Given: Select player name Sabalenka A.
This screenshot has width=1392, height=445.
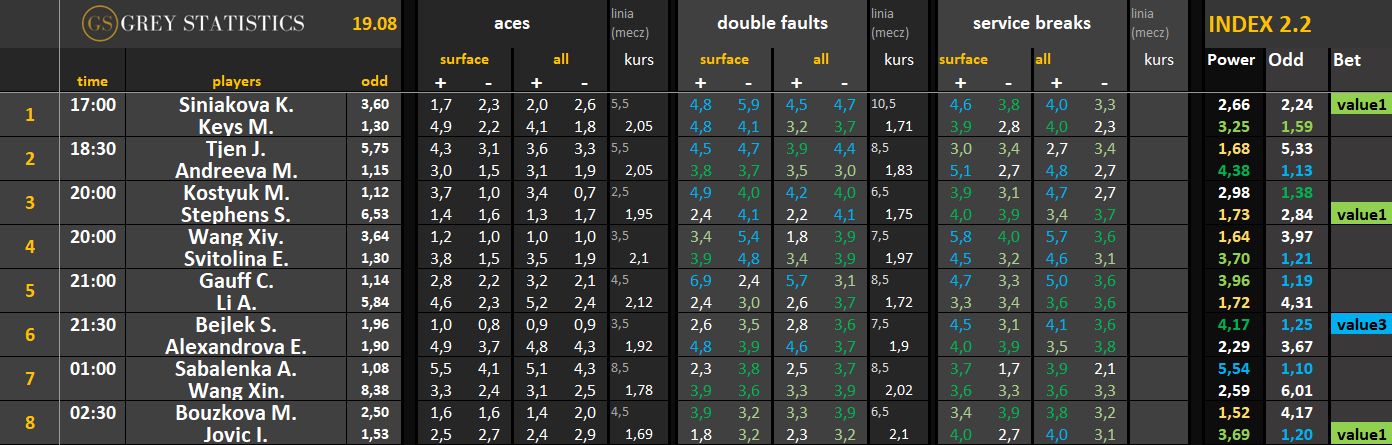Looking at the screenshot, I should (237, 368).
